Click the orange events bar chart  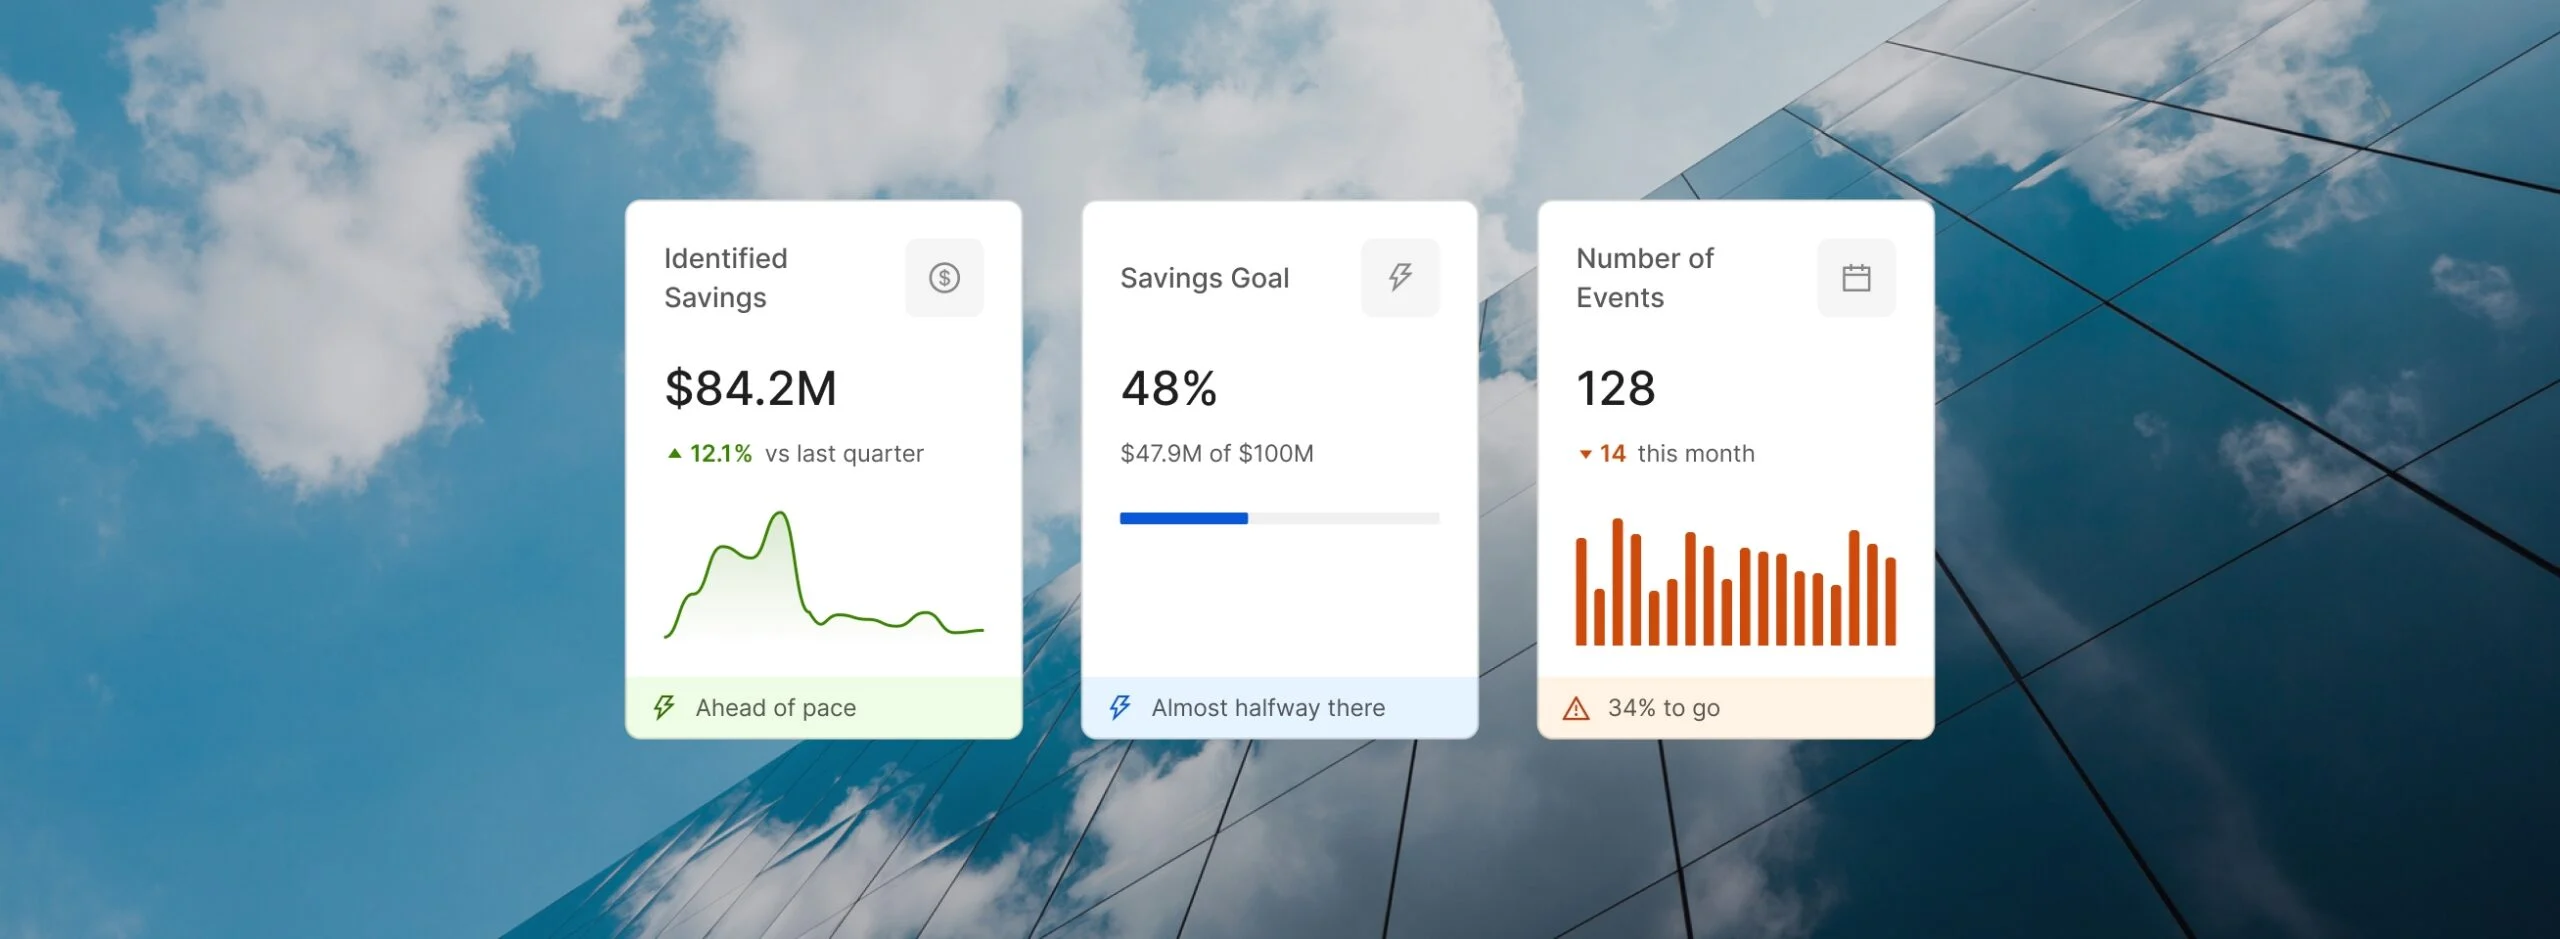click(1736, 582)
